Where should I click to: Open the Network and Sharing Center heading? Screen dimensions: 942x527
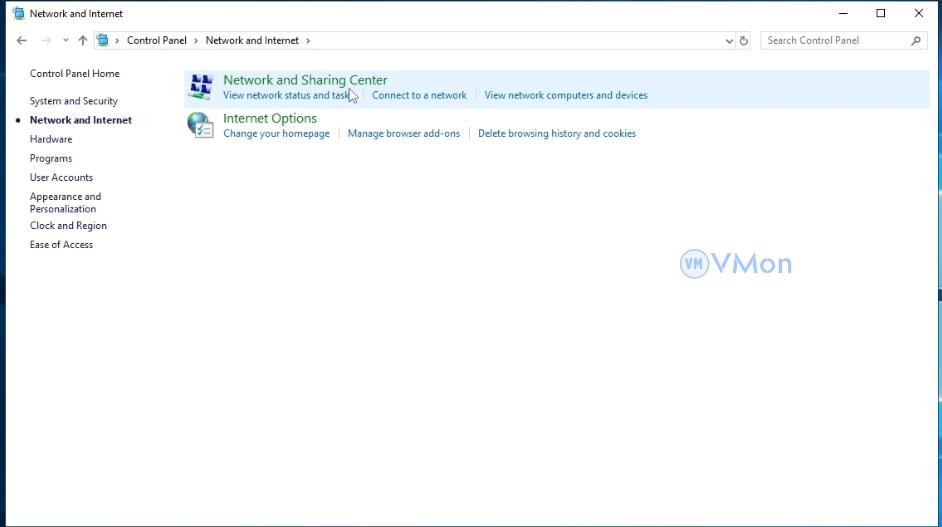pyautogui.click(x=305, y=80)
